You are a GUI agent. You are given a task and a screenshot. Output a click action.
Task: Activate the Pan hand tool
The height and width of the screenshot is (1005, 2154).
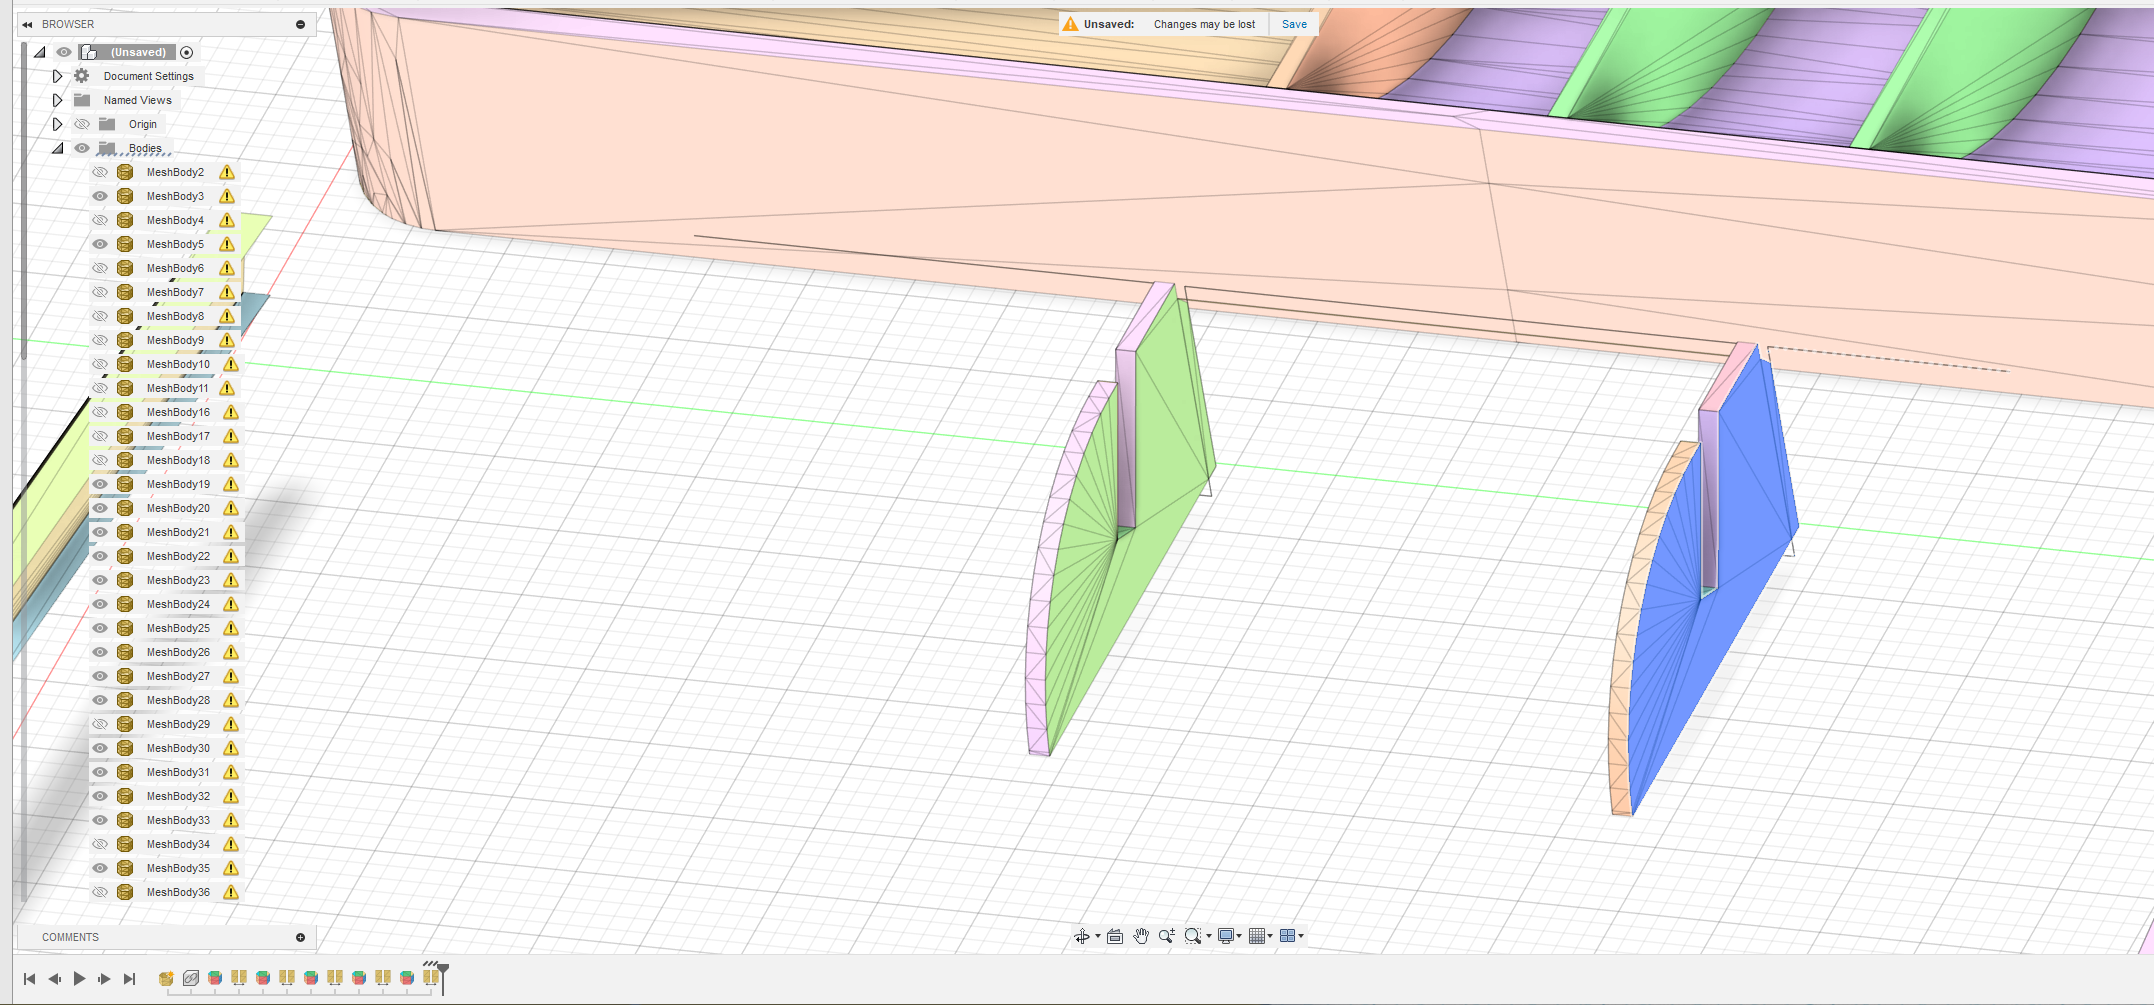(x=1141, y=937)
